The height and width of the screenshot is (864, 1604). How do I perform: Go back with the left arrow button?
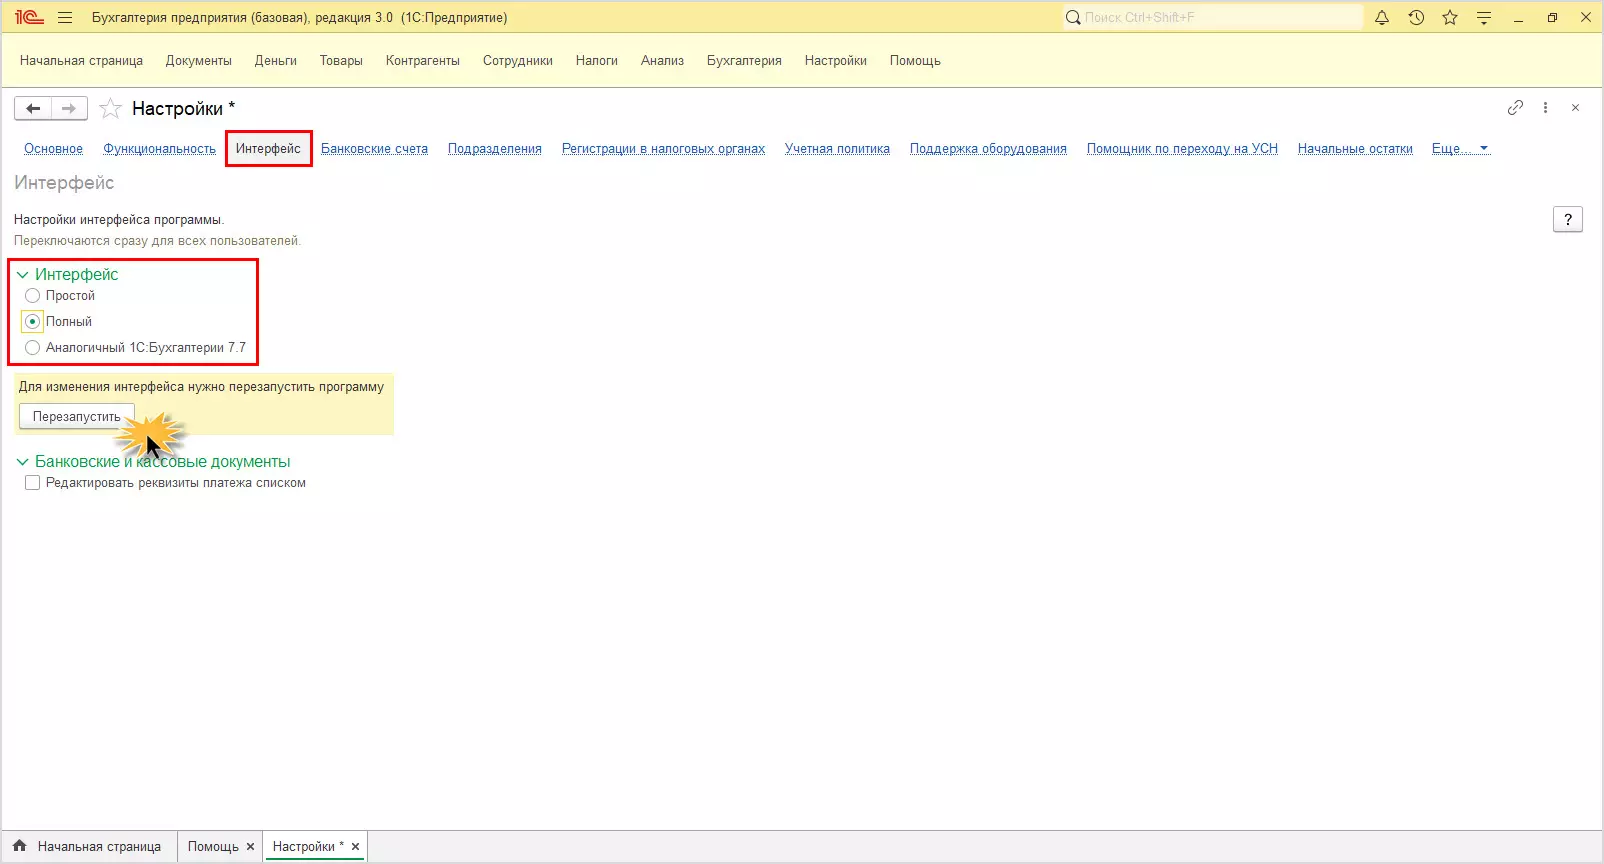[33, 108]
